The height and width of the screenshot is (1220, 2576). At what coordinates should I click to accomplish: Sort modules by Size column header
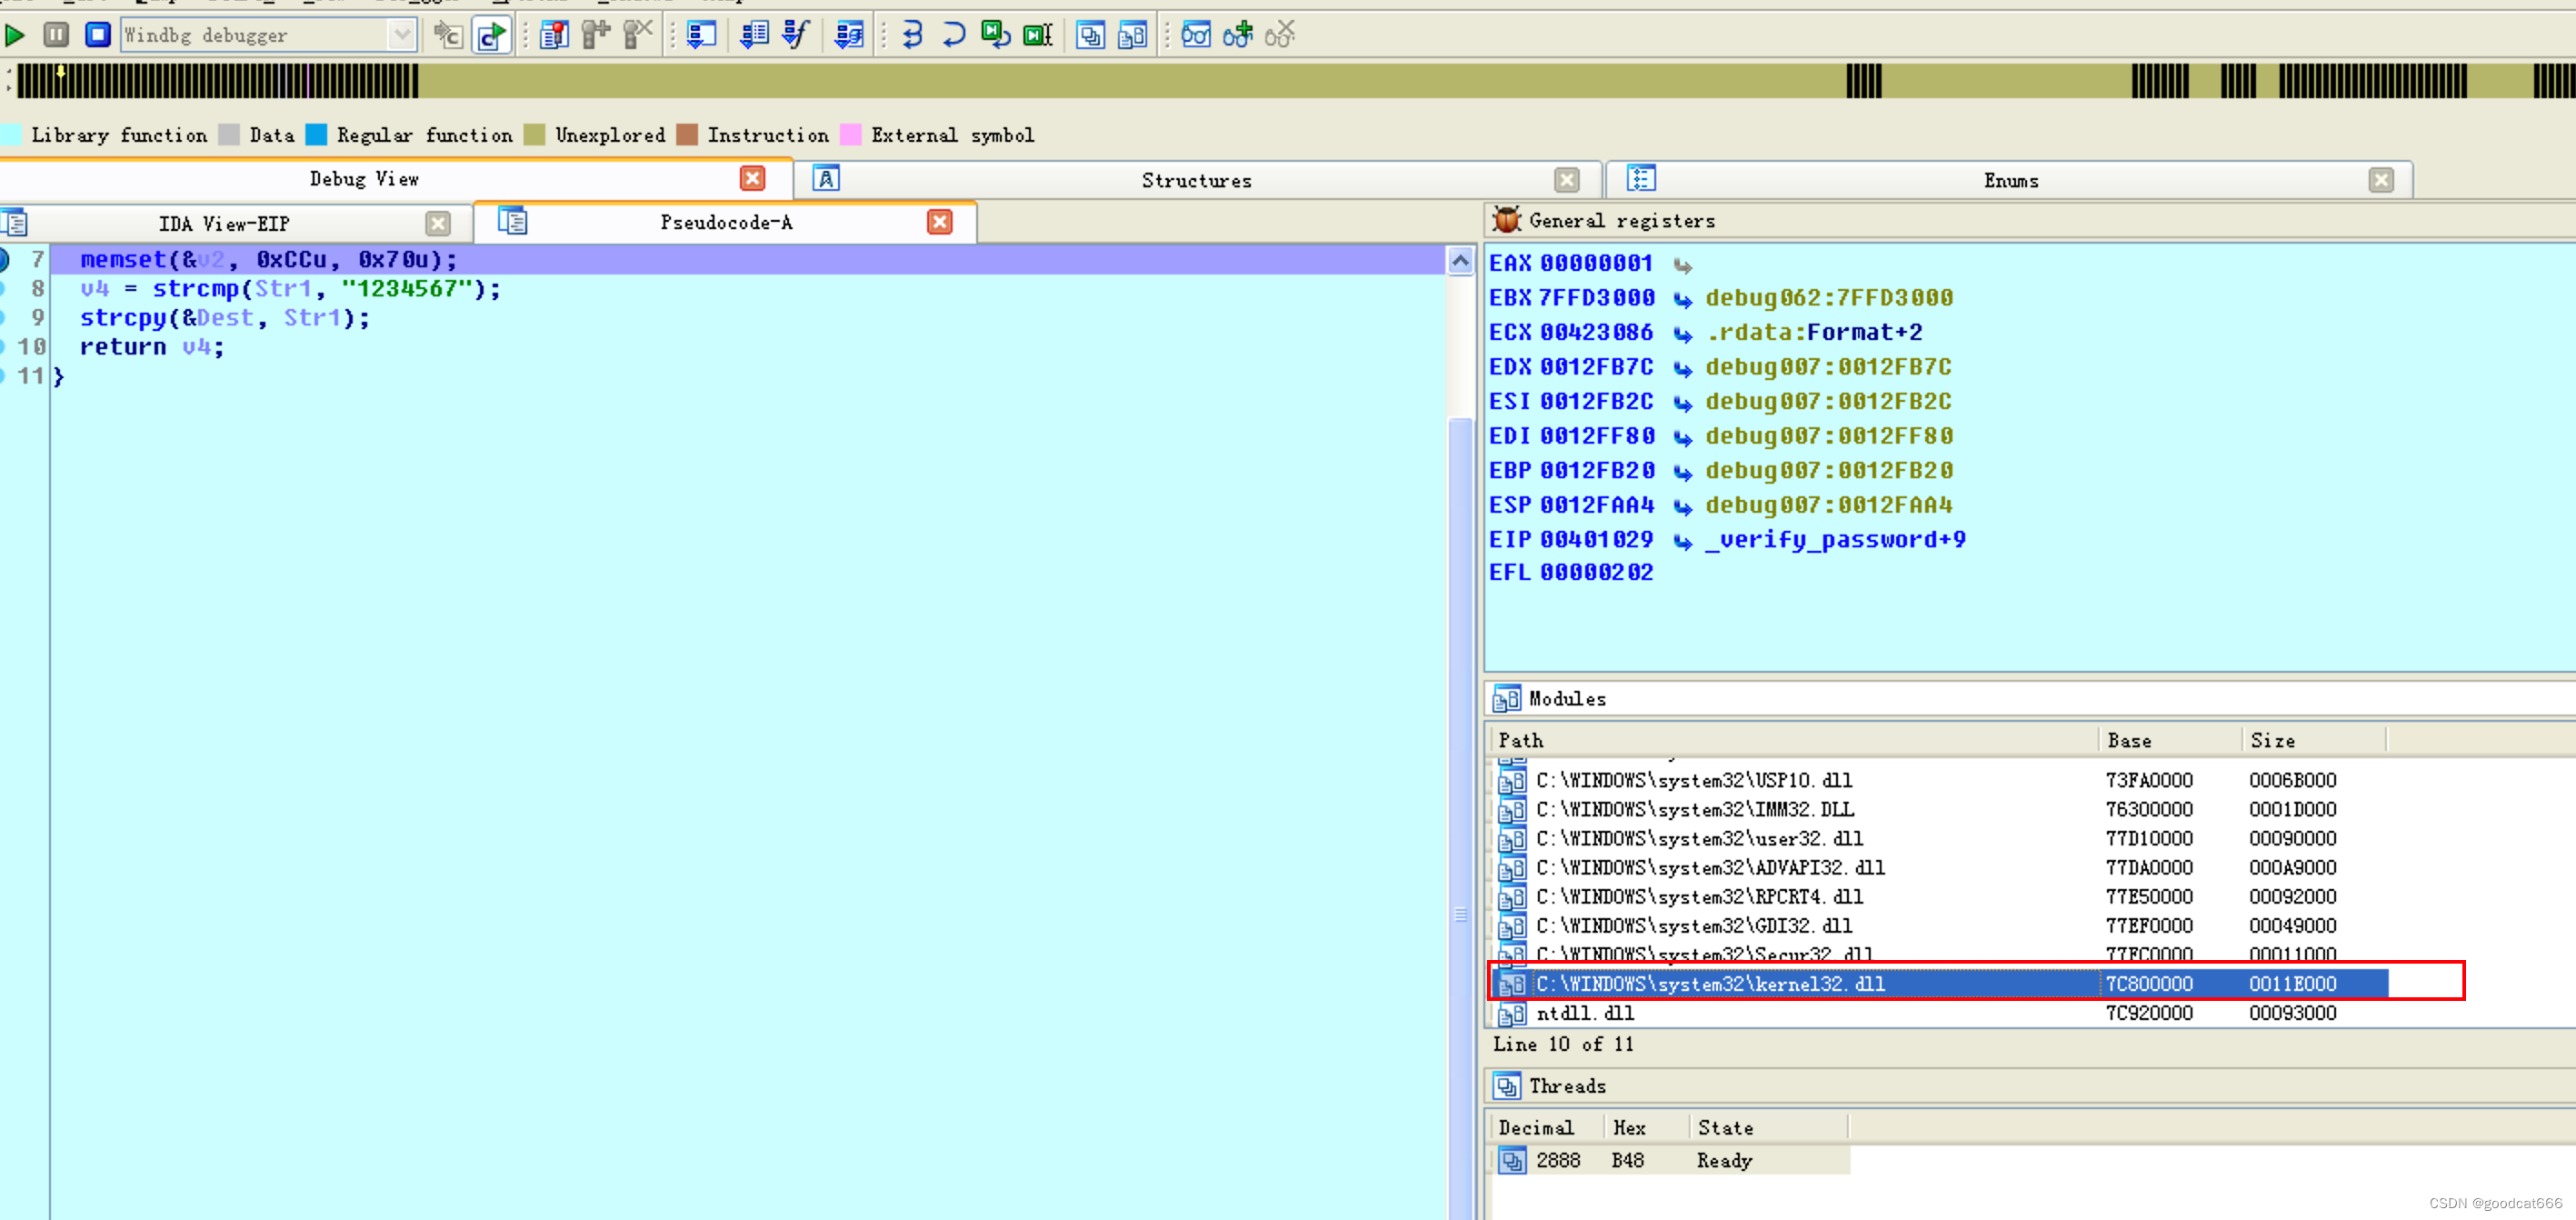[2313, 741]
